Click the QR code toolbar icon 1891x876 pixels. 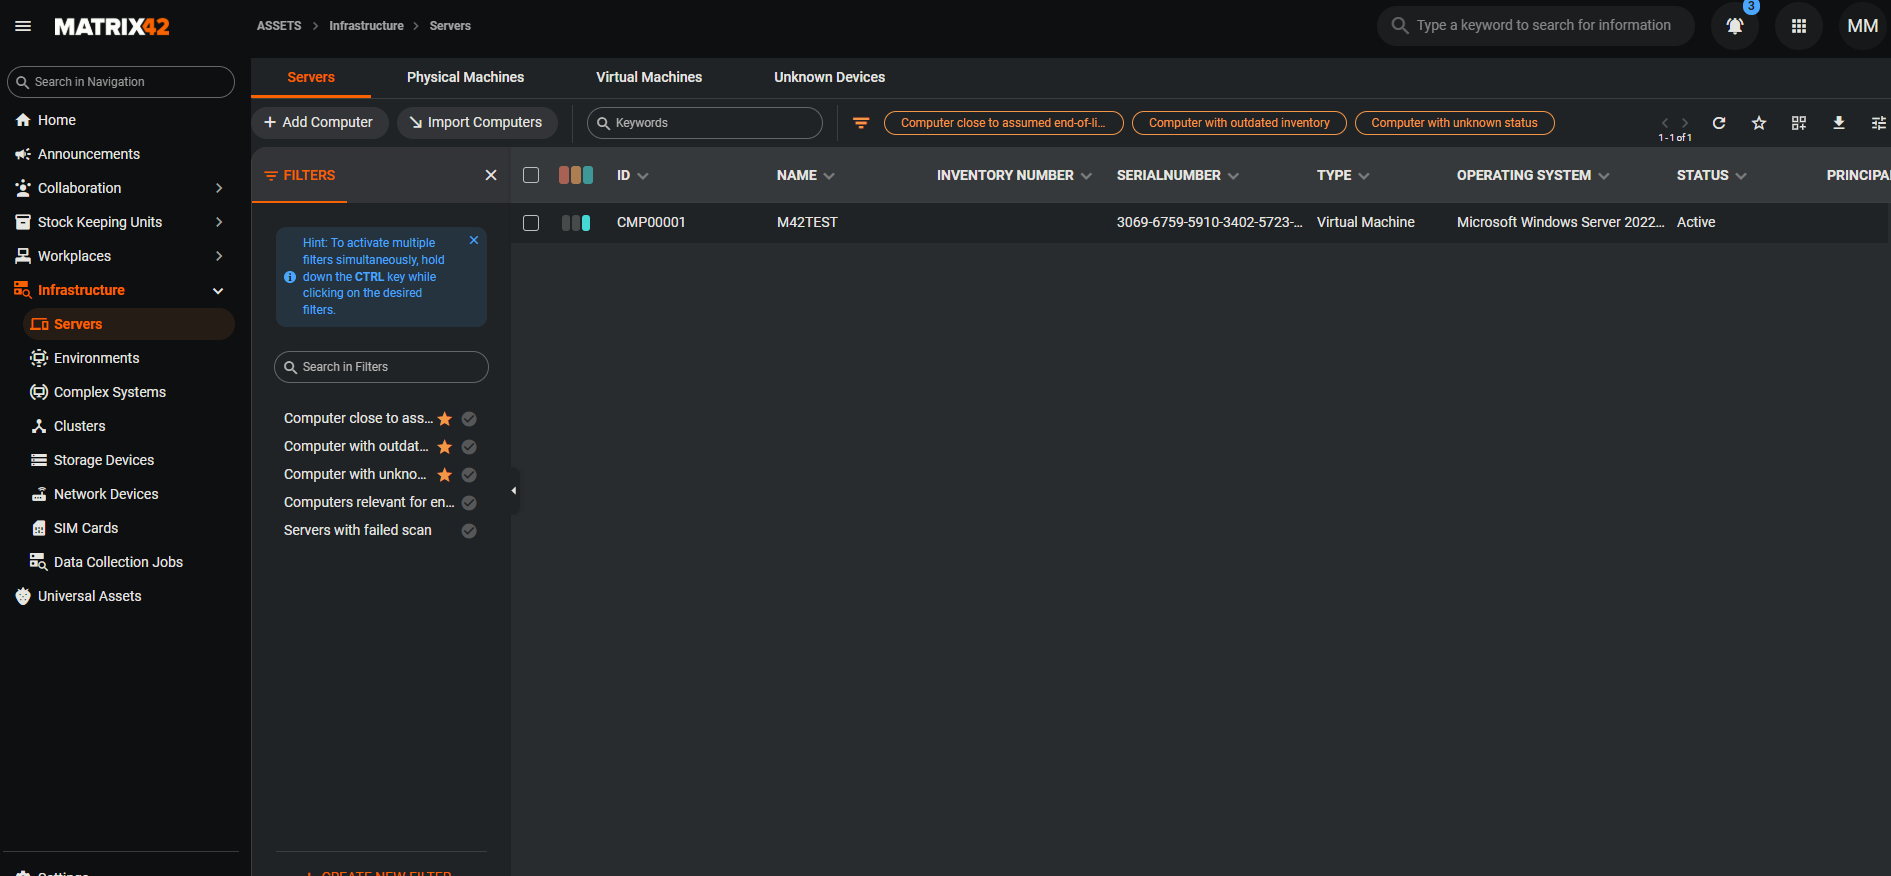coord(1799,123)
